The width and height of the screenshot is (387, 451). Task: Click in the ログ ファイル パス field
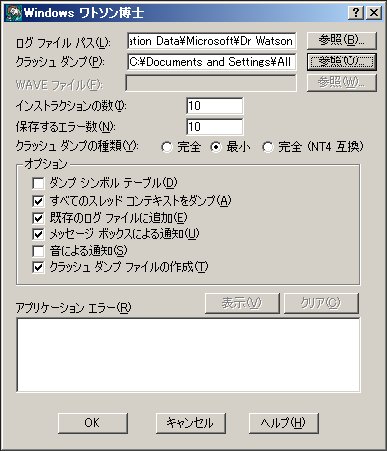(211, 41)
